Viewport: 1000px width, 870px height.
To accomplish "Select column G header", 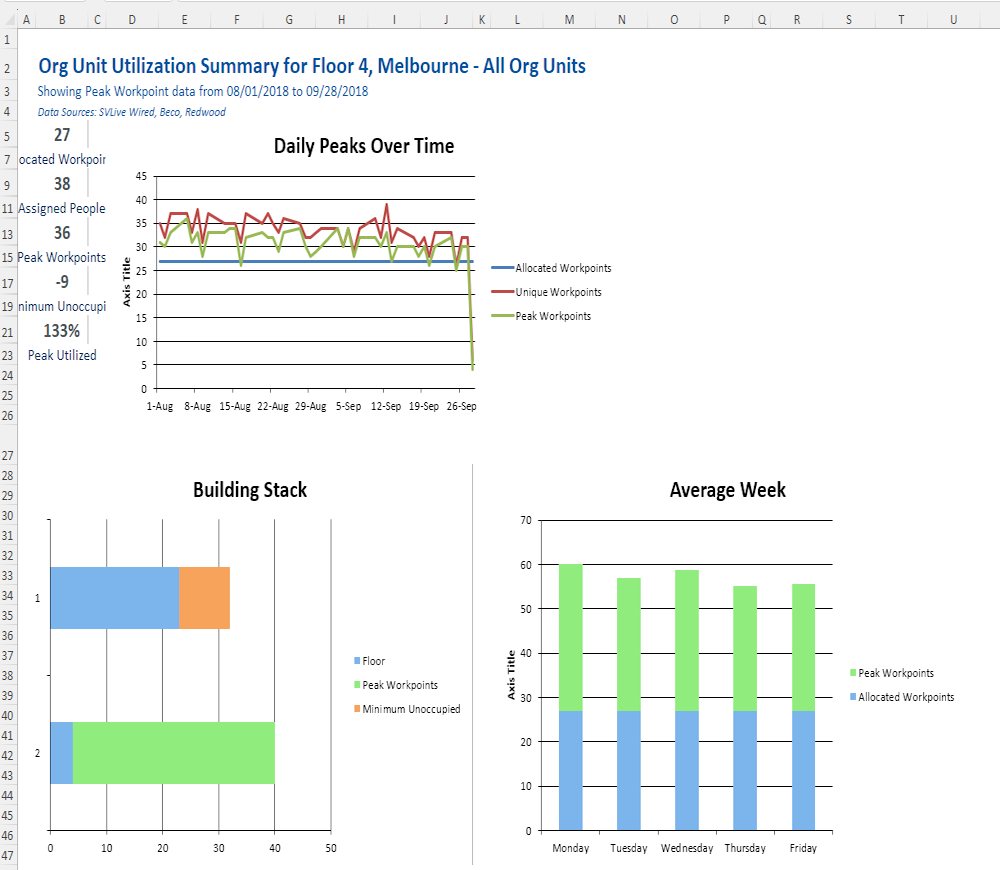I will [x=289, y=20].
